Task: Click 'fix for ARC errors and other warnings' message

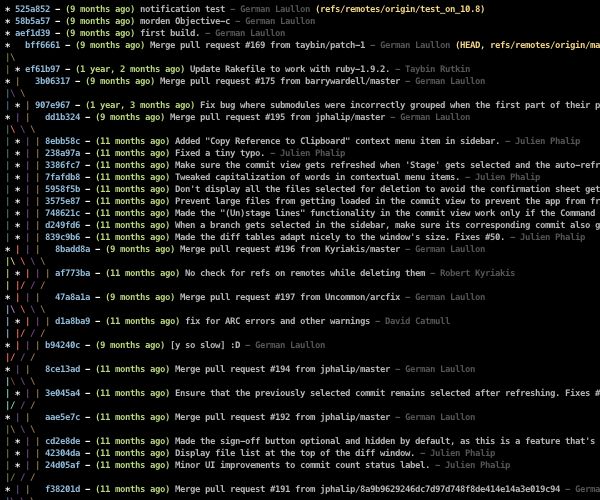Action: [x=277, y=321]
